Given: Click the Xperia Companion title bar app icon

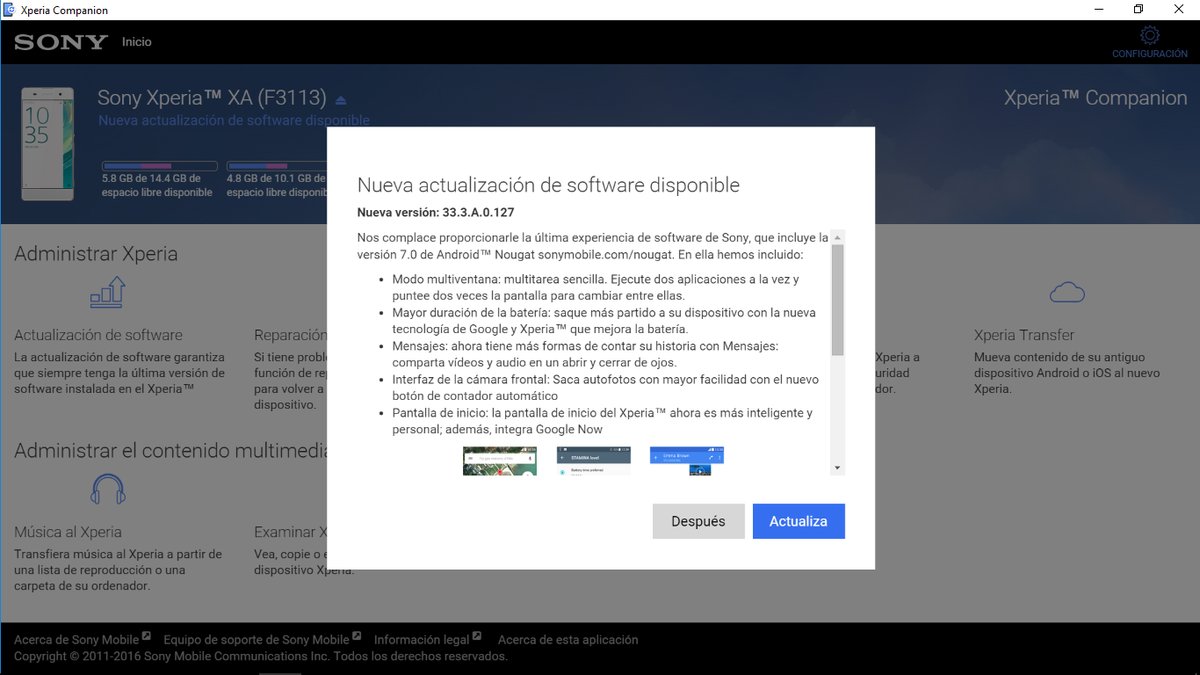Looking at the screenshot, I should (10, 10).
